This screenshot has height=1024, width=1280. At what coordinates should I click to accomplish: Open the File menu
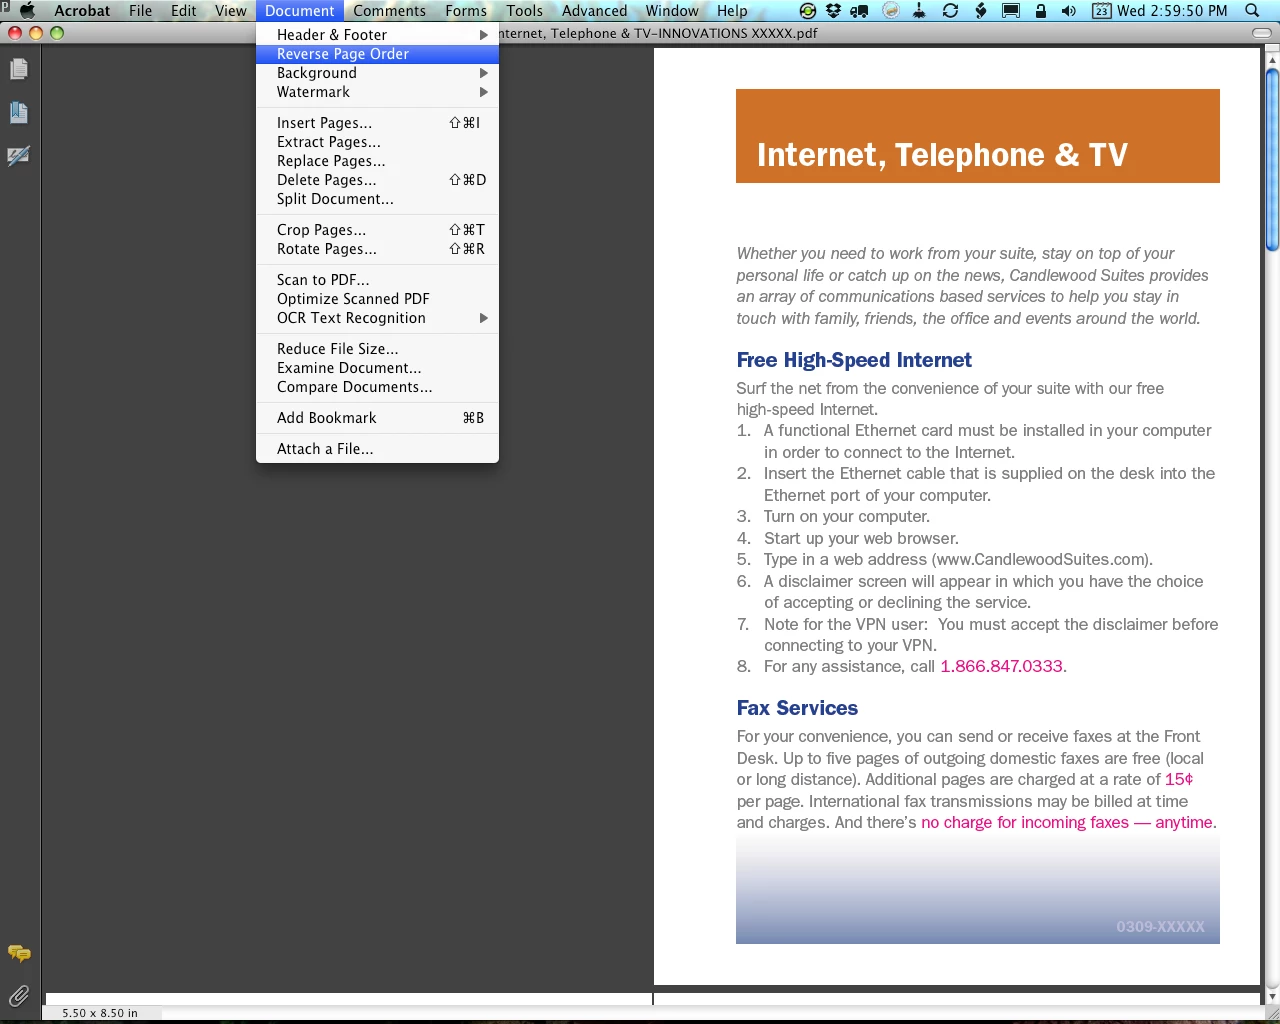click(140, 10)
